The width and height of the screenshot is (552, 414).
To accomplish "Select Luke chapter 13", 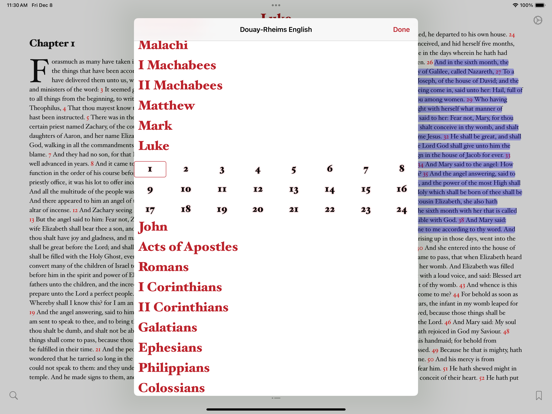I will pos(294,190).
